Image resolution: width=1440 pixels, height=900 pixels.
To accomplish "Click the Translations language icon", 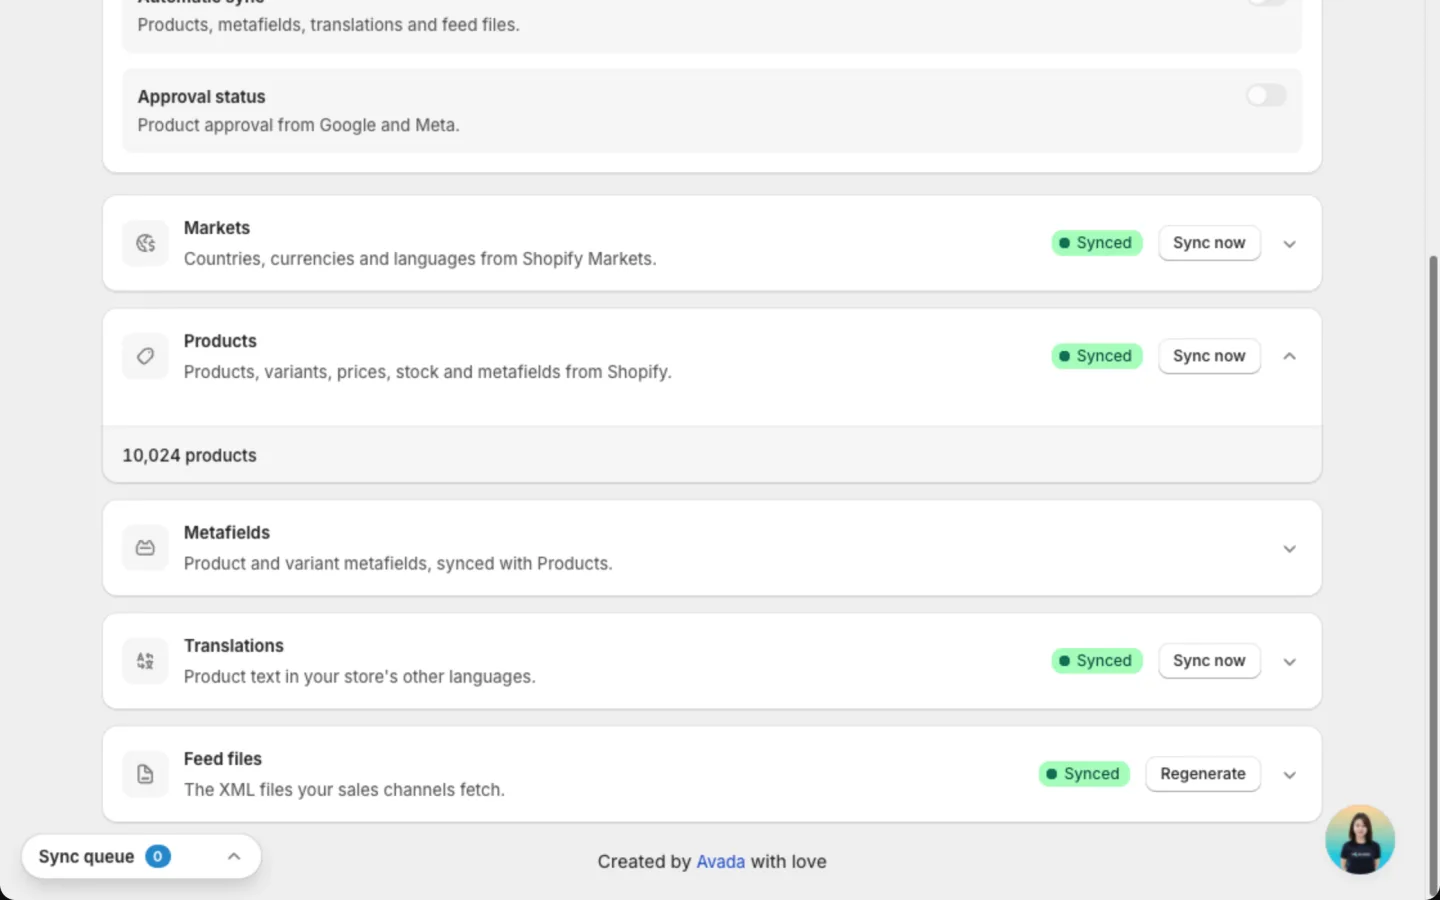I will coord(146,661).
